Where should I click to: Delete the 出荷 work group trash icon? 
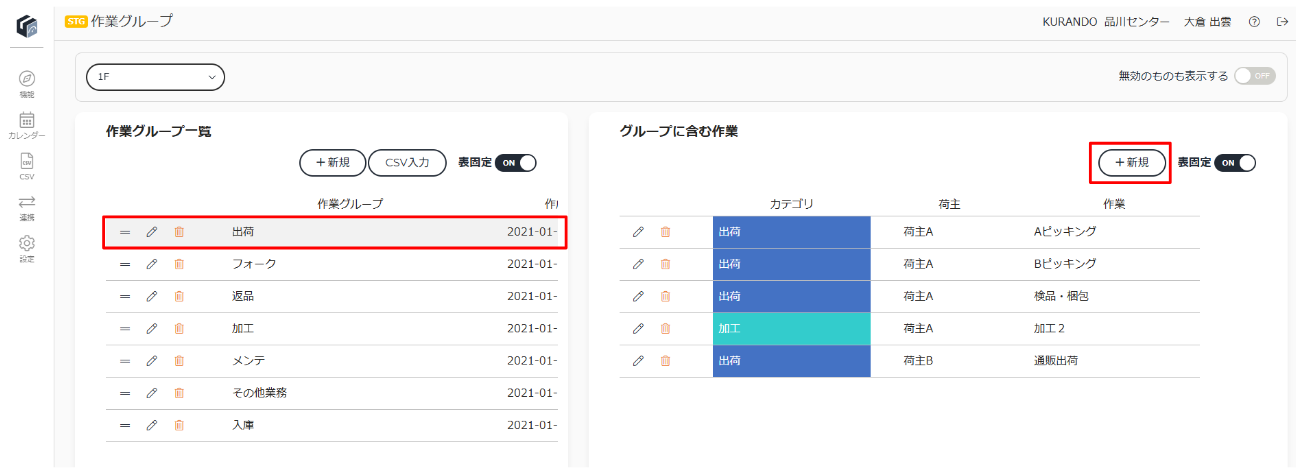pyautogui.click(x=179, y=232)
